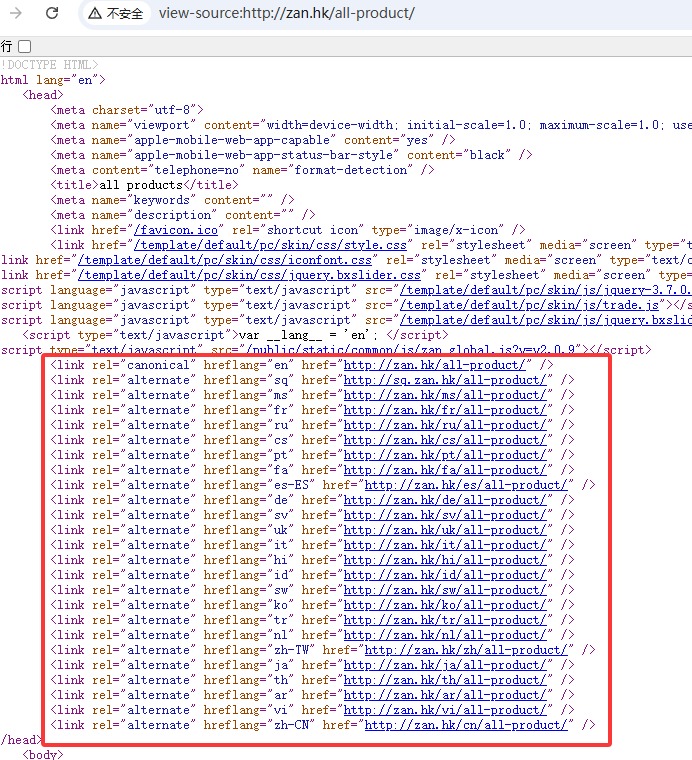Click the <body> tag line
Image resolution: width=692 pixels, height=760 pixels.
43,754
